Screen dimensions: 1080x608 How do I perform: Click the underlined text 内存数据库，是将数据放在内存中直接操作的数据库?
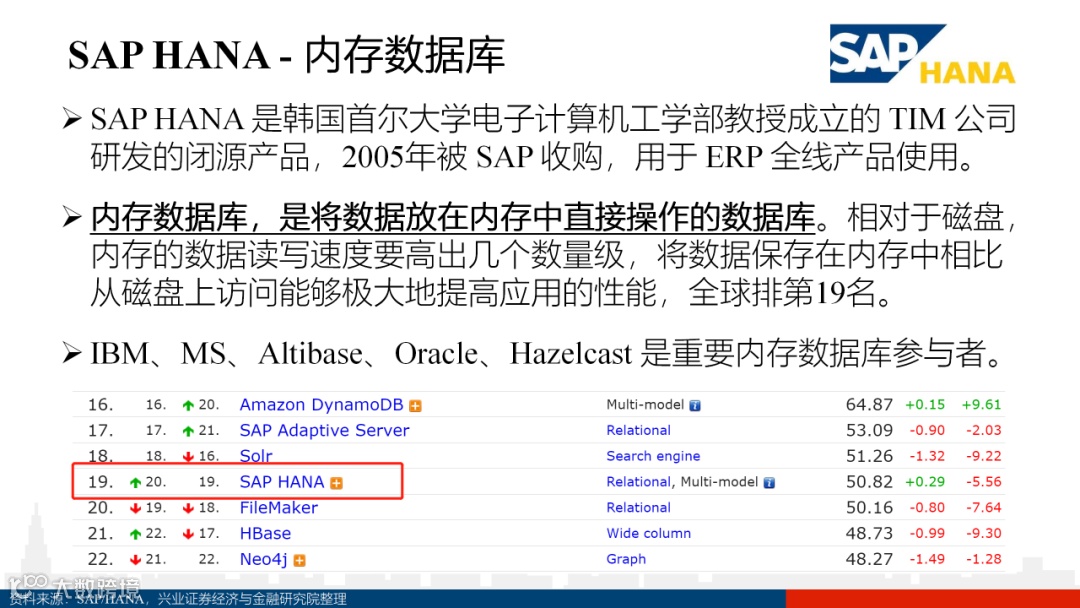pyautogui.click(x=453, y=218)
